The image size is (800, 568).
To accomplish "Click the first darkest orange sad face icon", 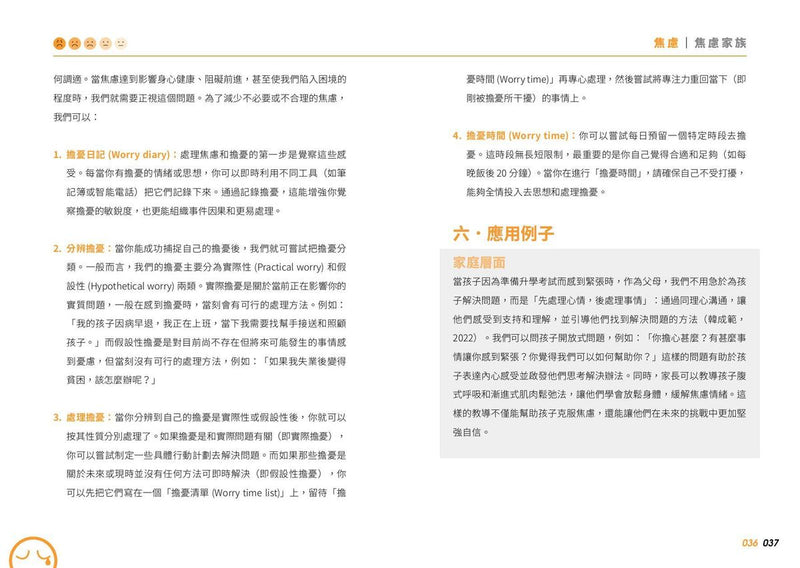I will point(60,43).
